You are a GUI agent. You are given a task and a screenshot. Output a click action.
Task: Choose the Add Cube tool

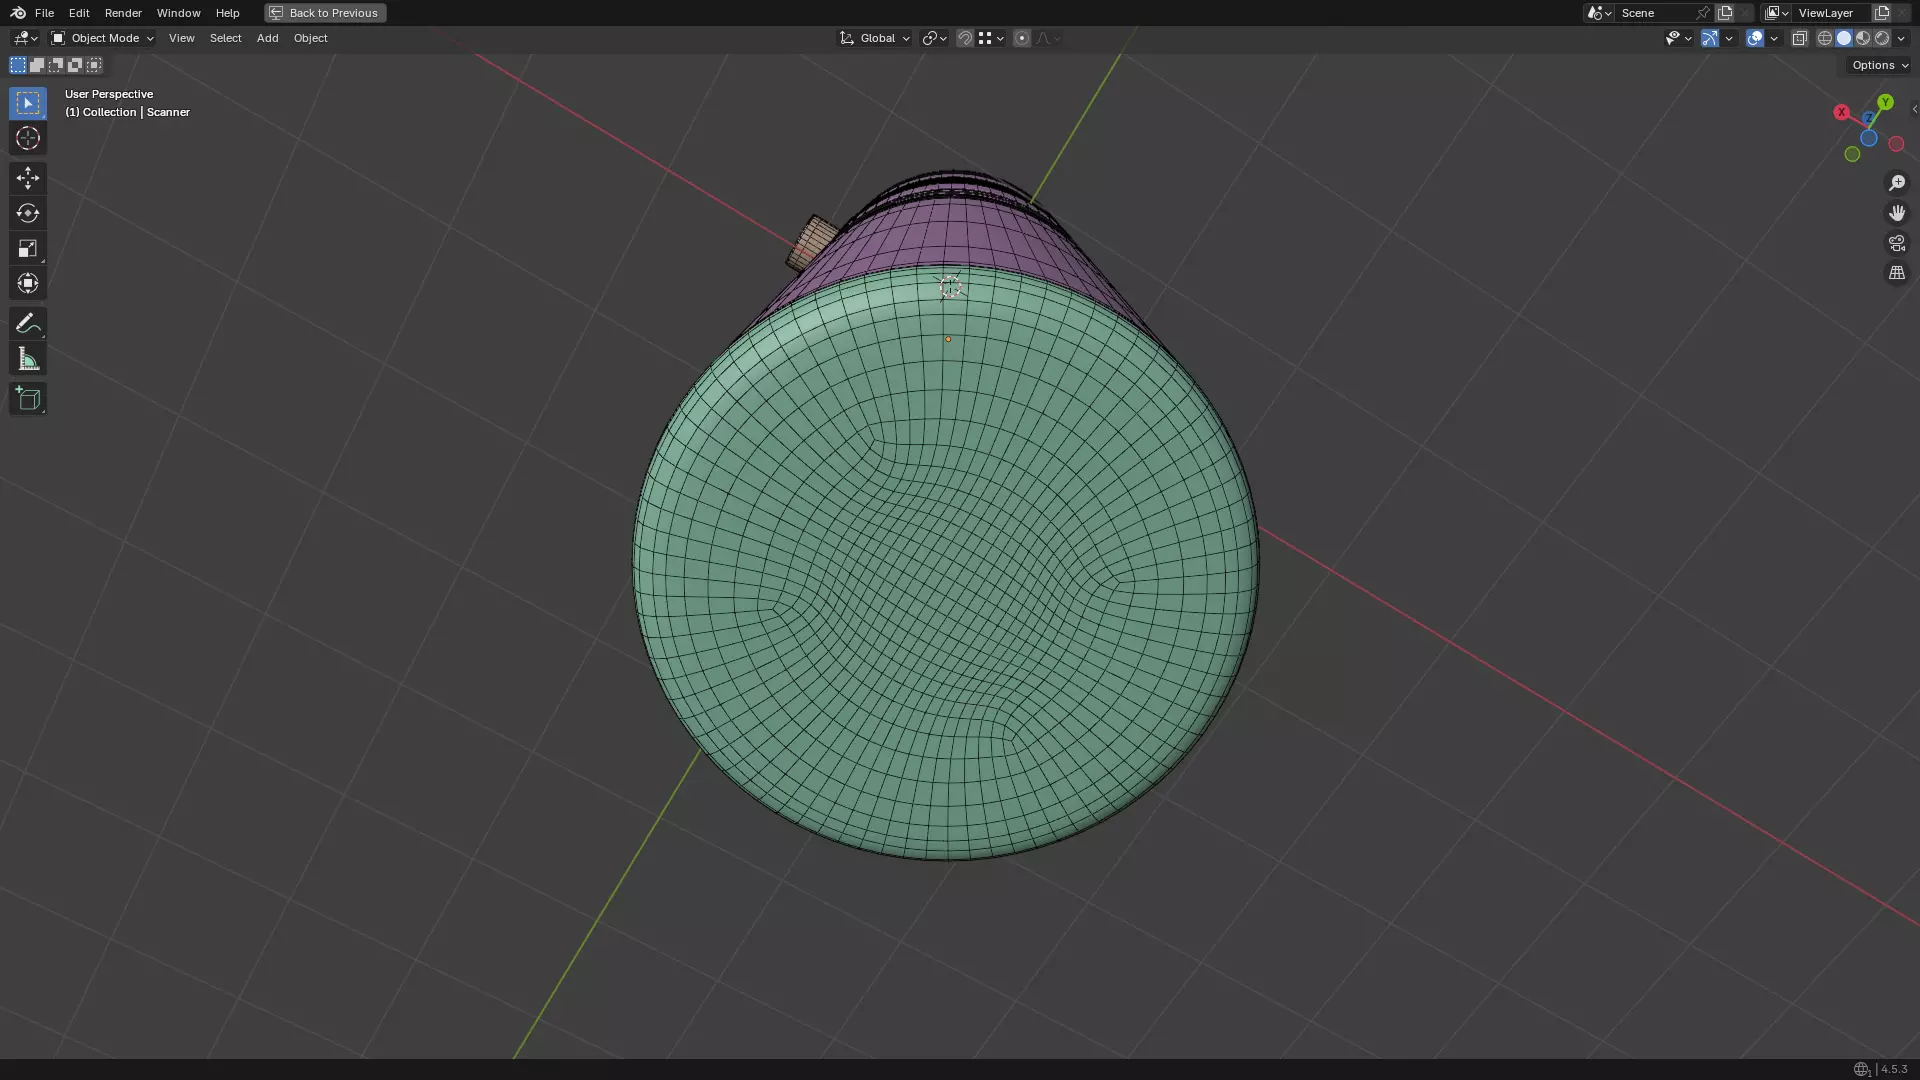27,399
